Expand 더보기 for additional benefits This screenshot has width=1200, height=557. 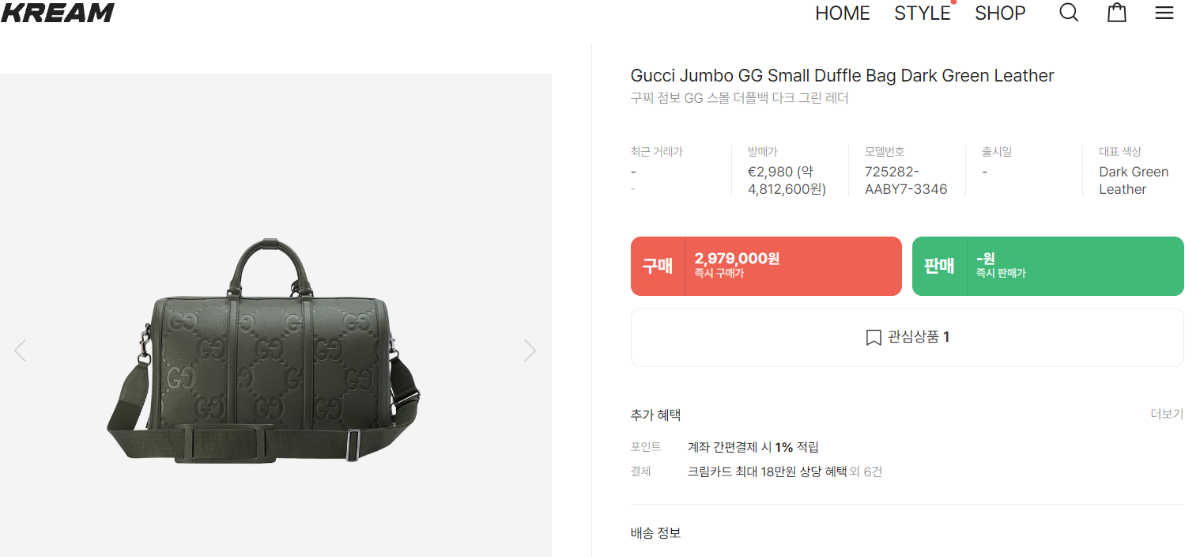tap(1167, 414)
